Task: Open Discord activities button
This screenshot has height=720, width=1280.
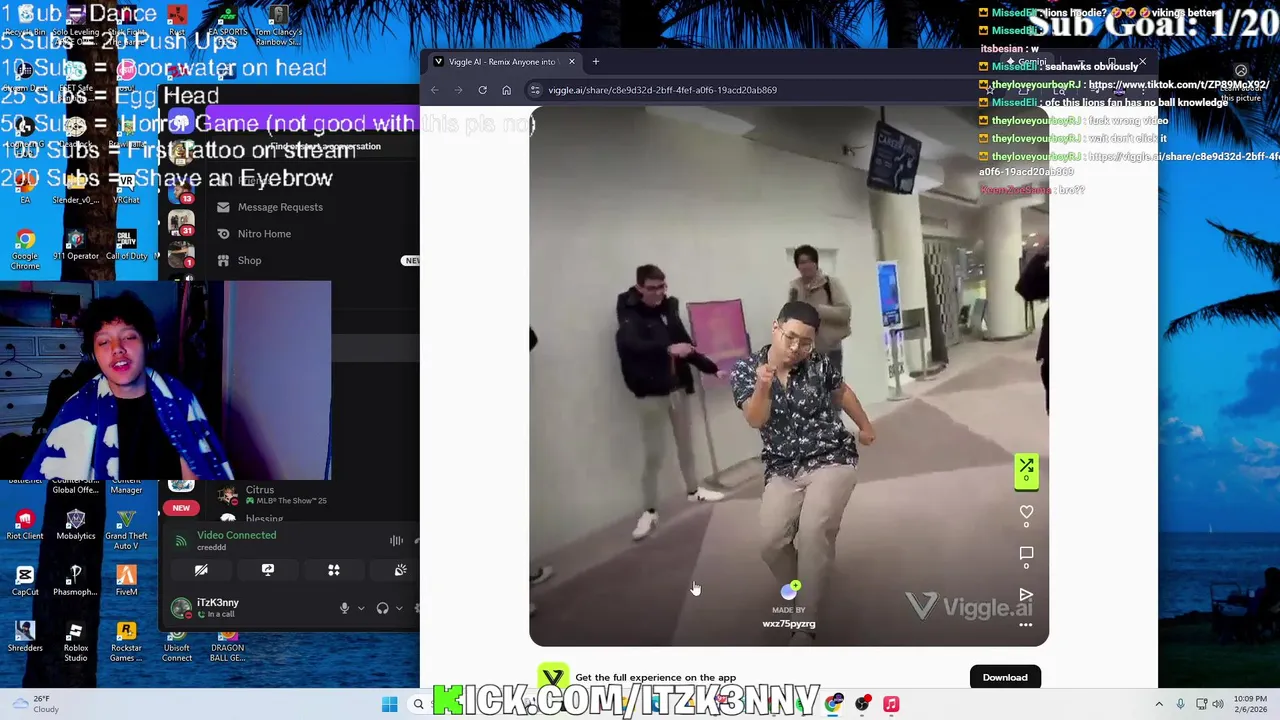Action: coord(334,570)
